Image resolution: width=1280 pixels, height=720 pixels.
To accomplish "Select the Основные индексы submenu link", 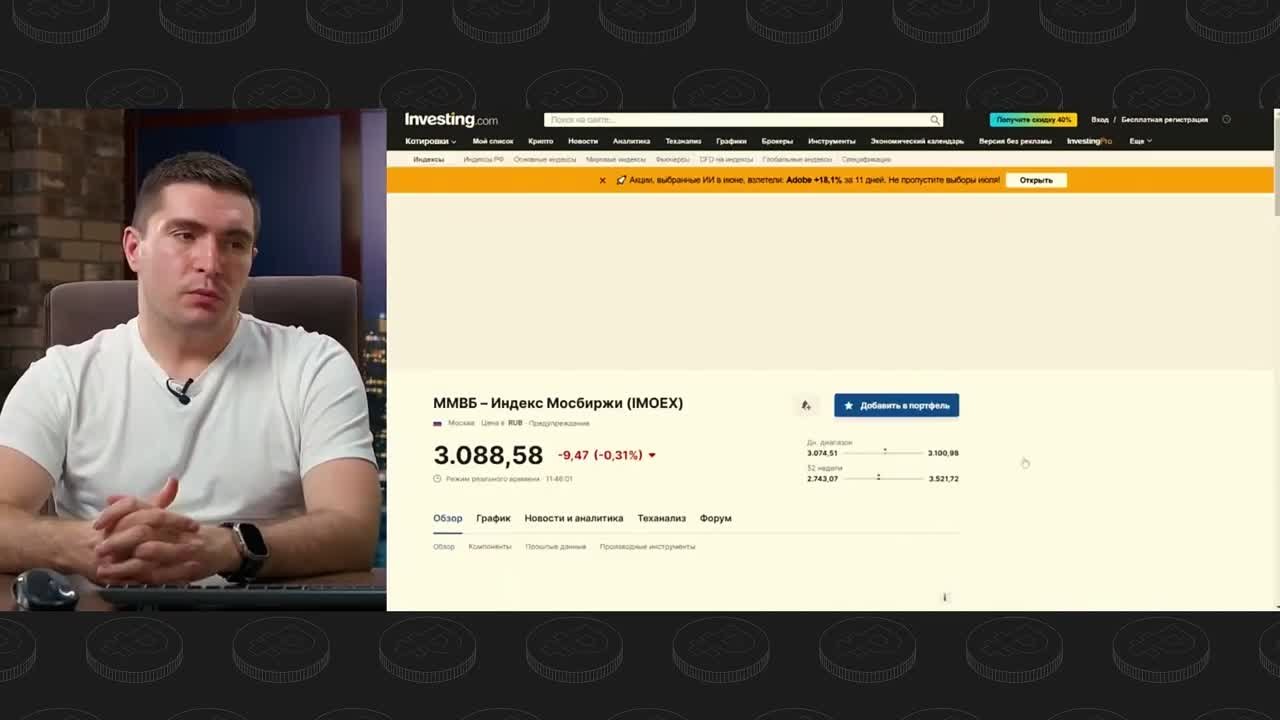I will (545, 159).
